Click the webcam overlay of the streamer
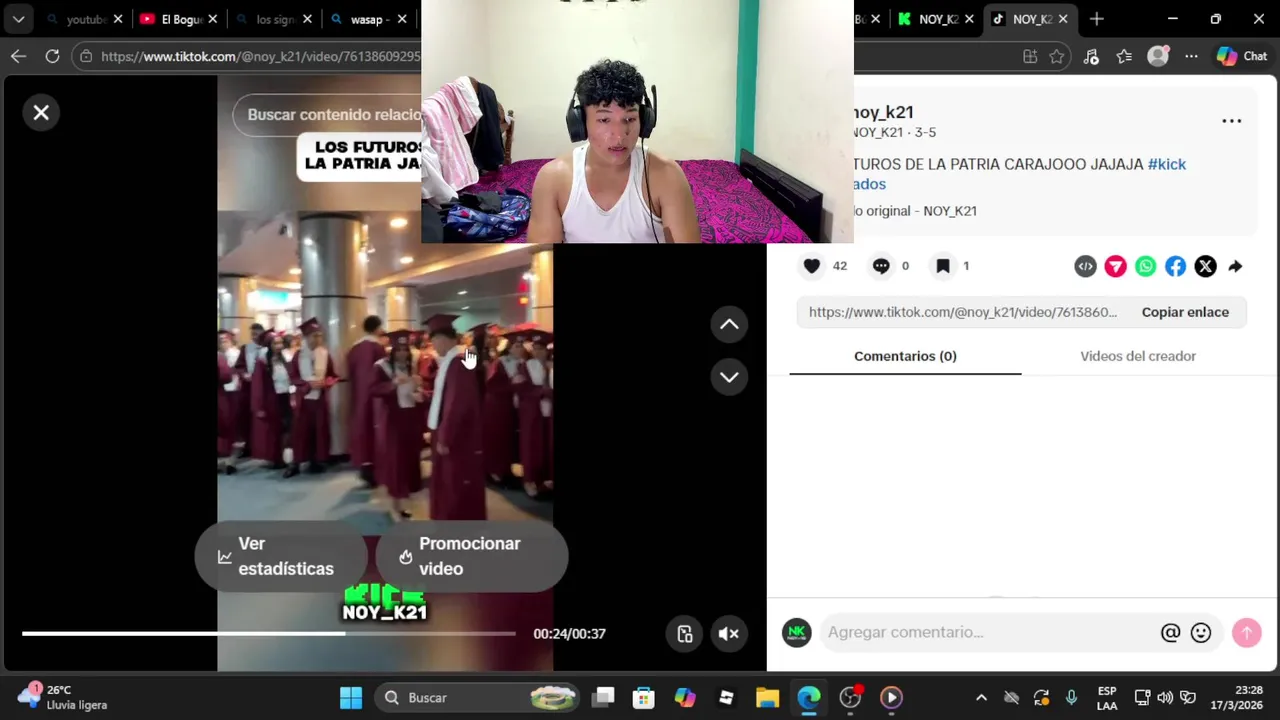The image size is (1280, 720). 637,122
